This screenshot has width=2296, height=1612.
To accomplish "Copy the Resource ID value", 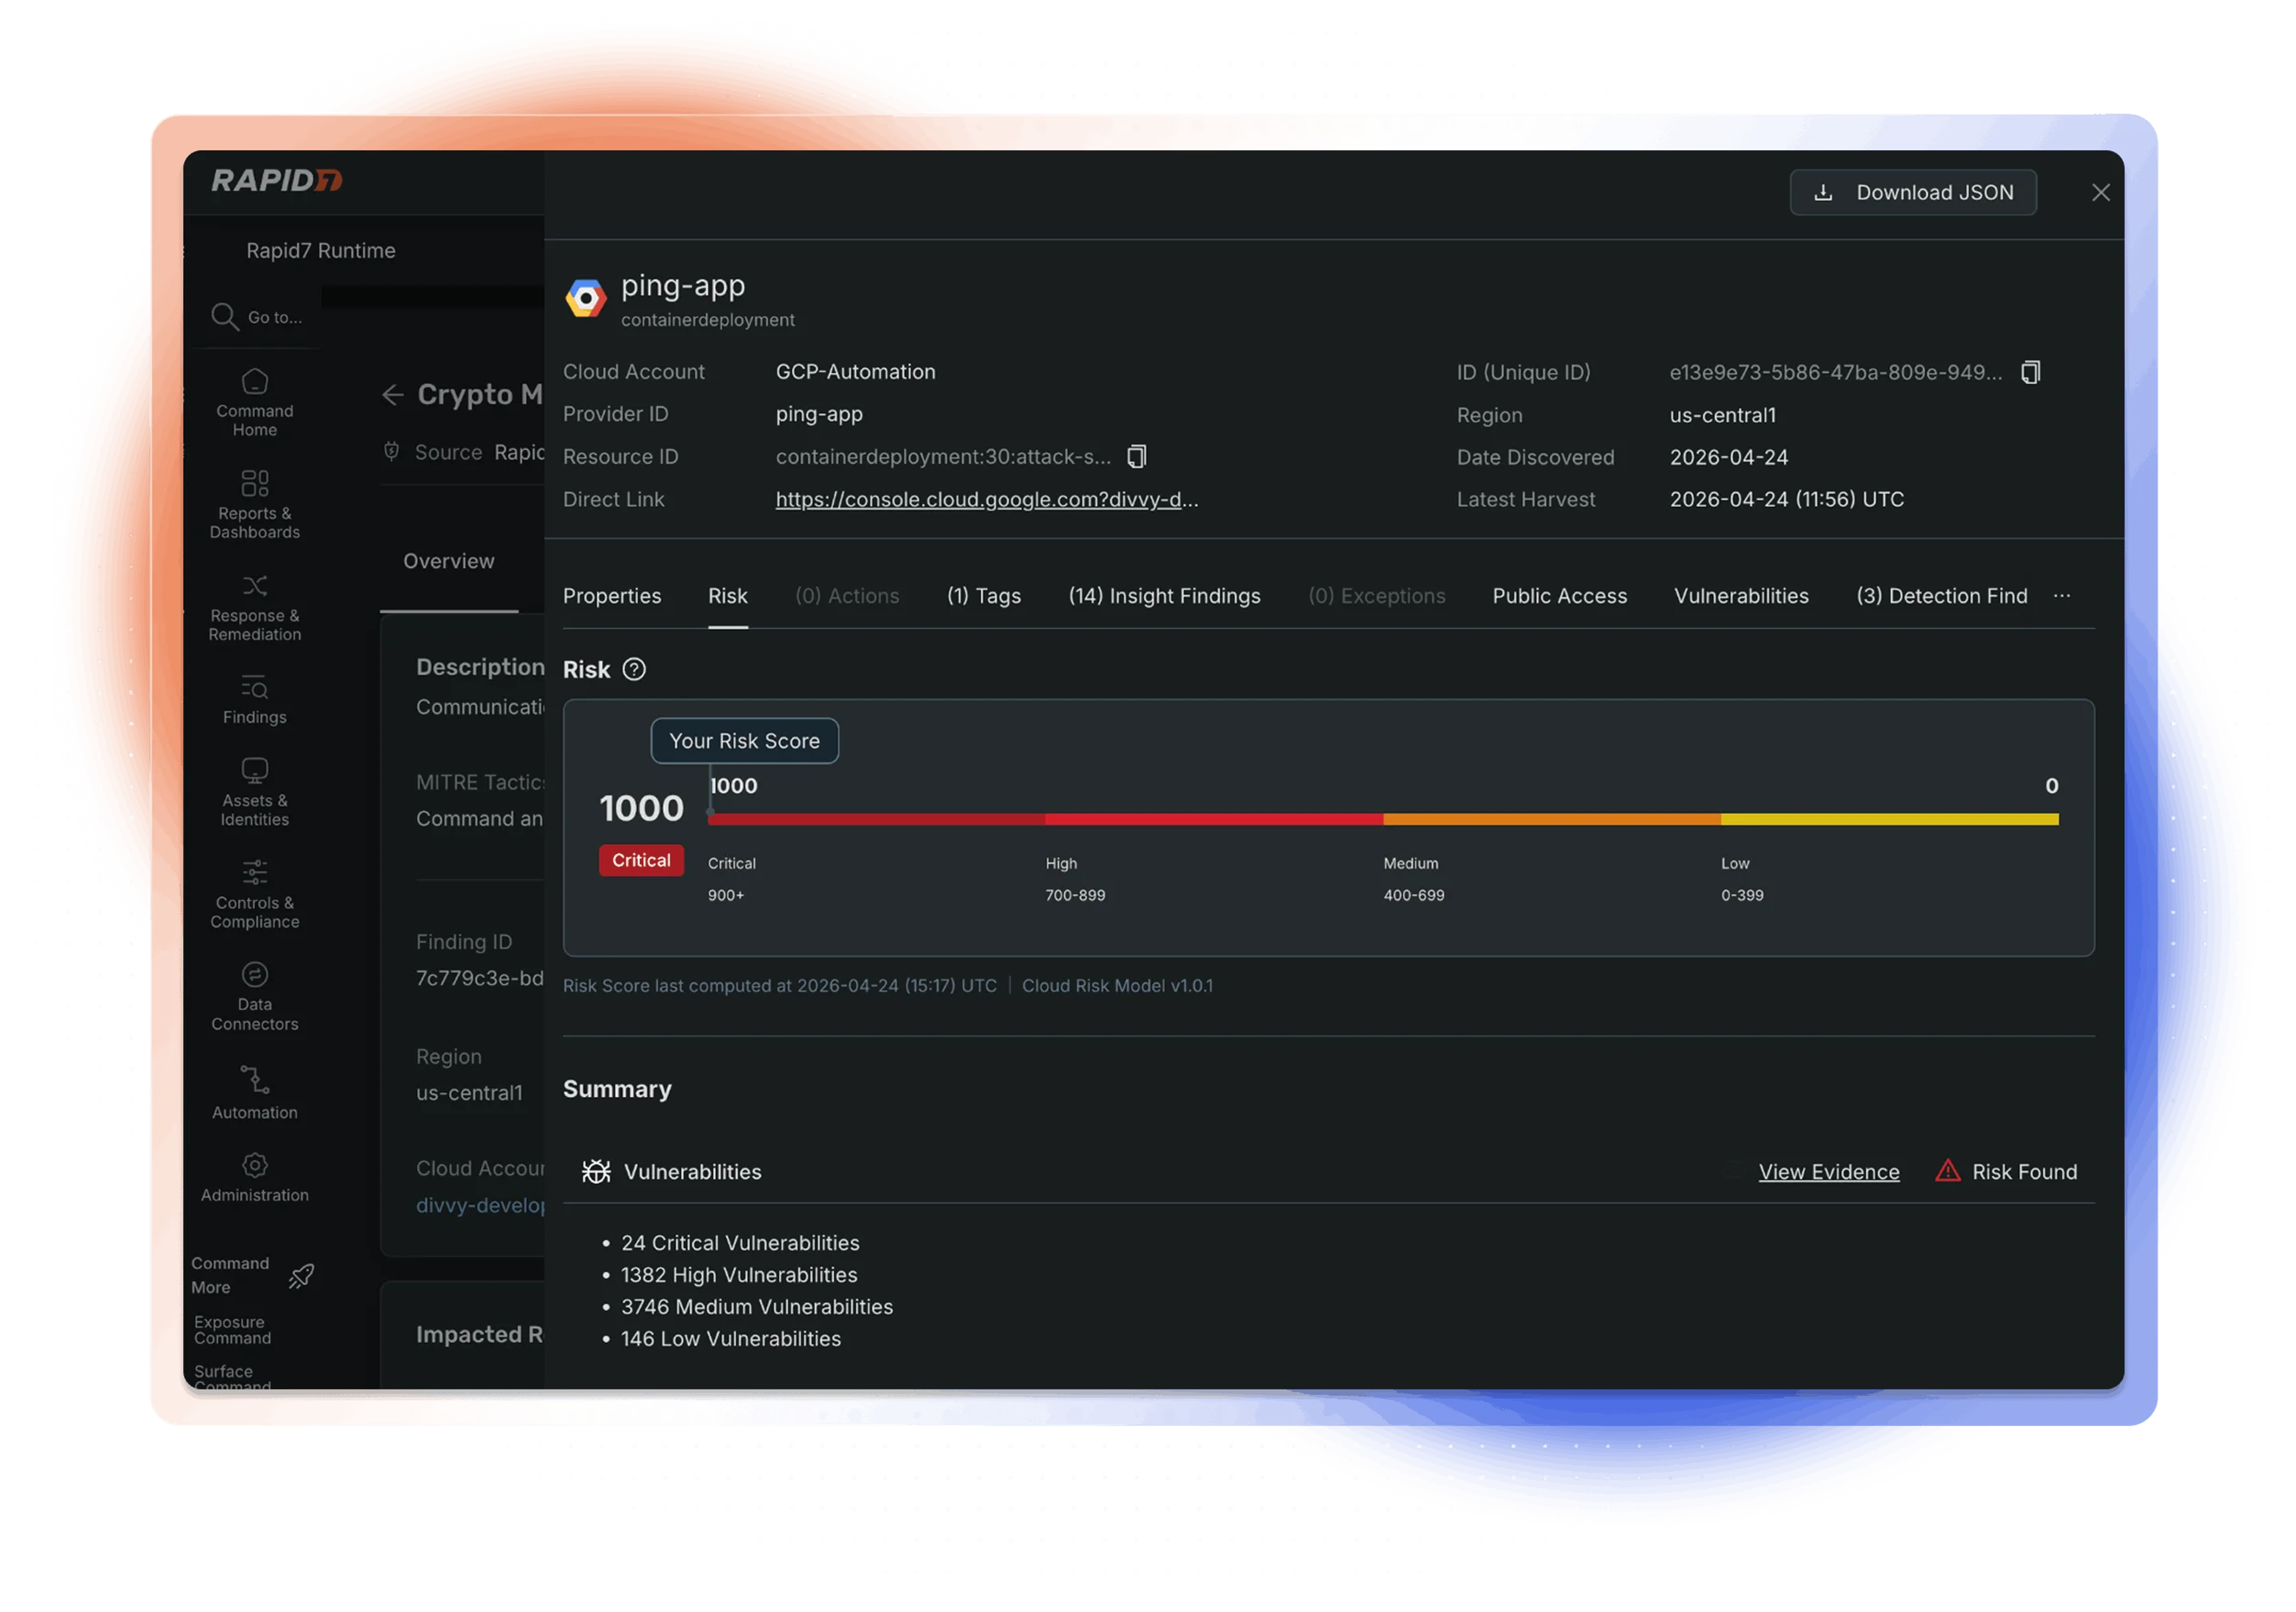I will pyautogui.click(x=1136, y=457).
